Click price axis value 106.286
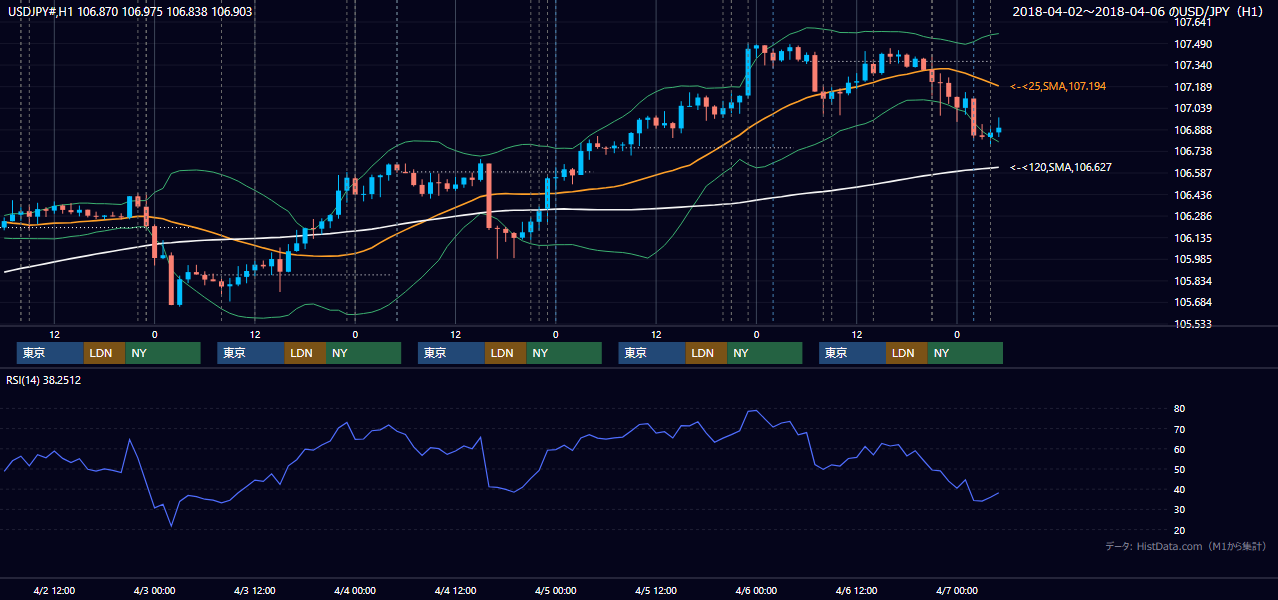Viewport: 1278px width, 600px height. pos(1194,216)
